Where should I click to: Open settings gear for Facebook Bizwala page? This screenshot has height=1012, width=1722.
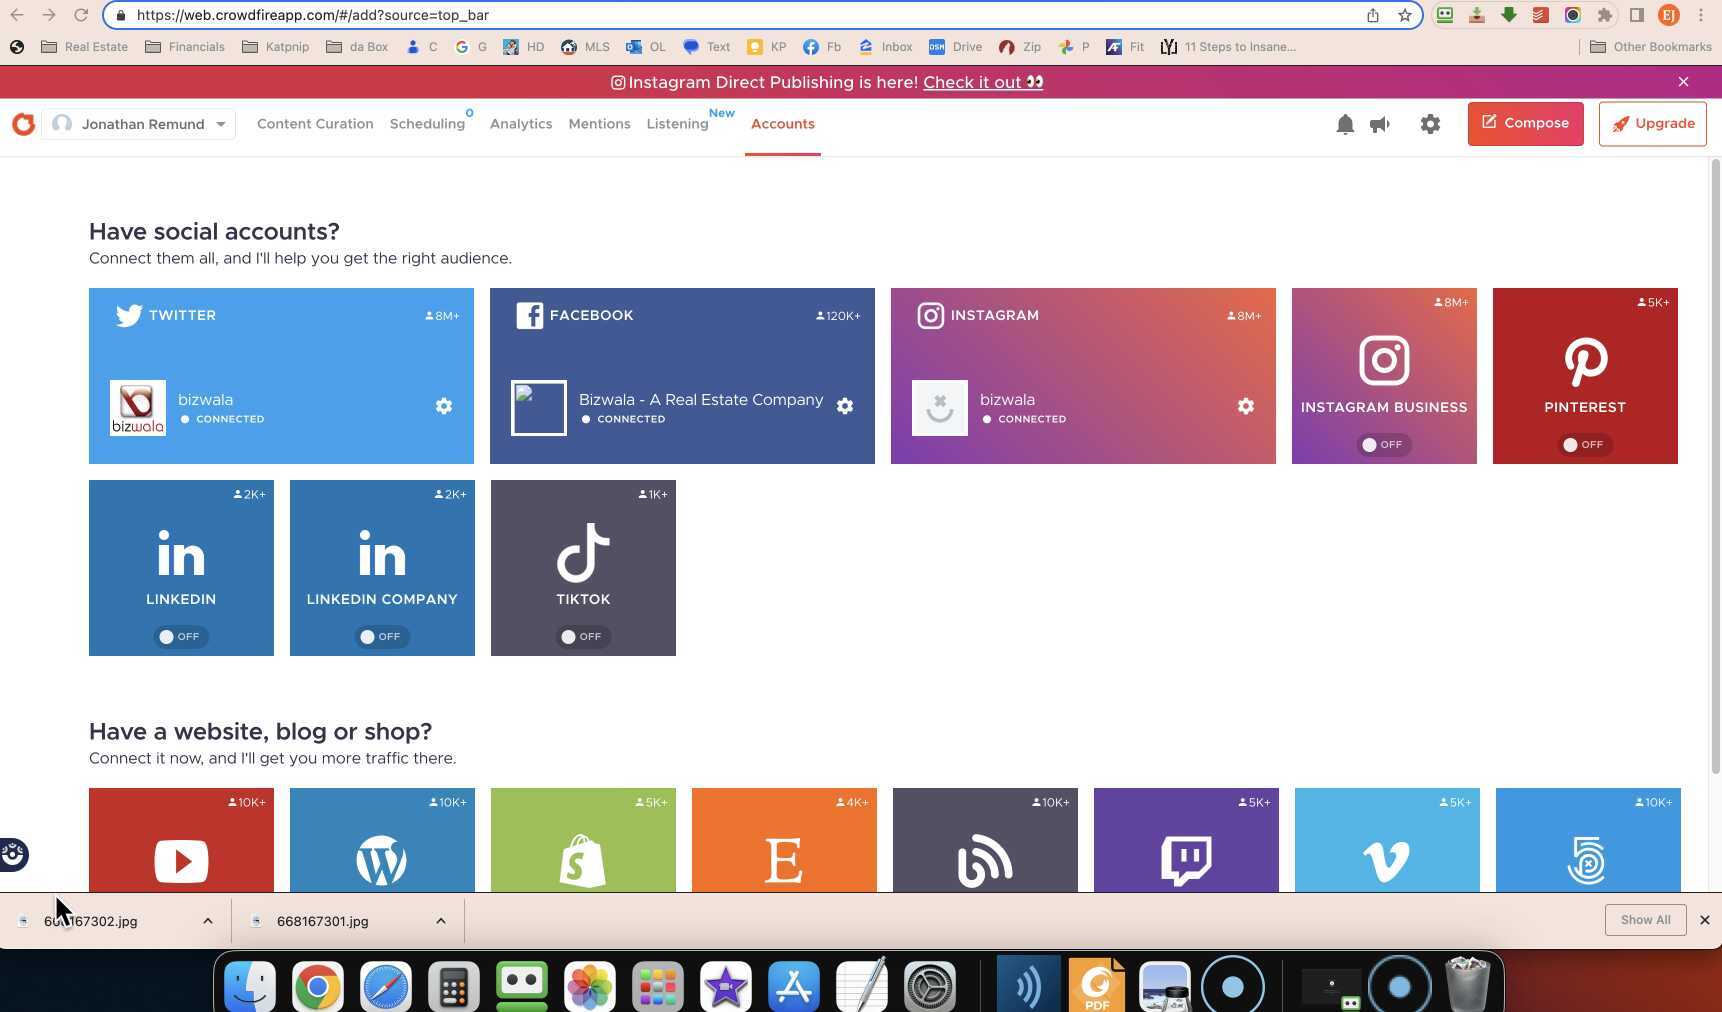point(845,406)
